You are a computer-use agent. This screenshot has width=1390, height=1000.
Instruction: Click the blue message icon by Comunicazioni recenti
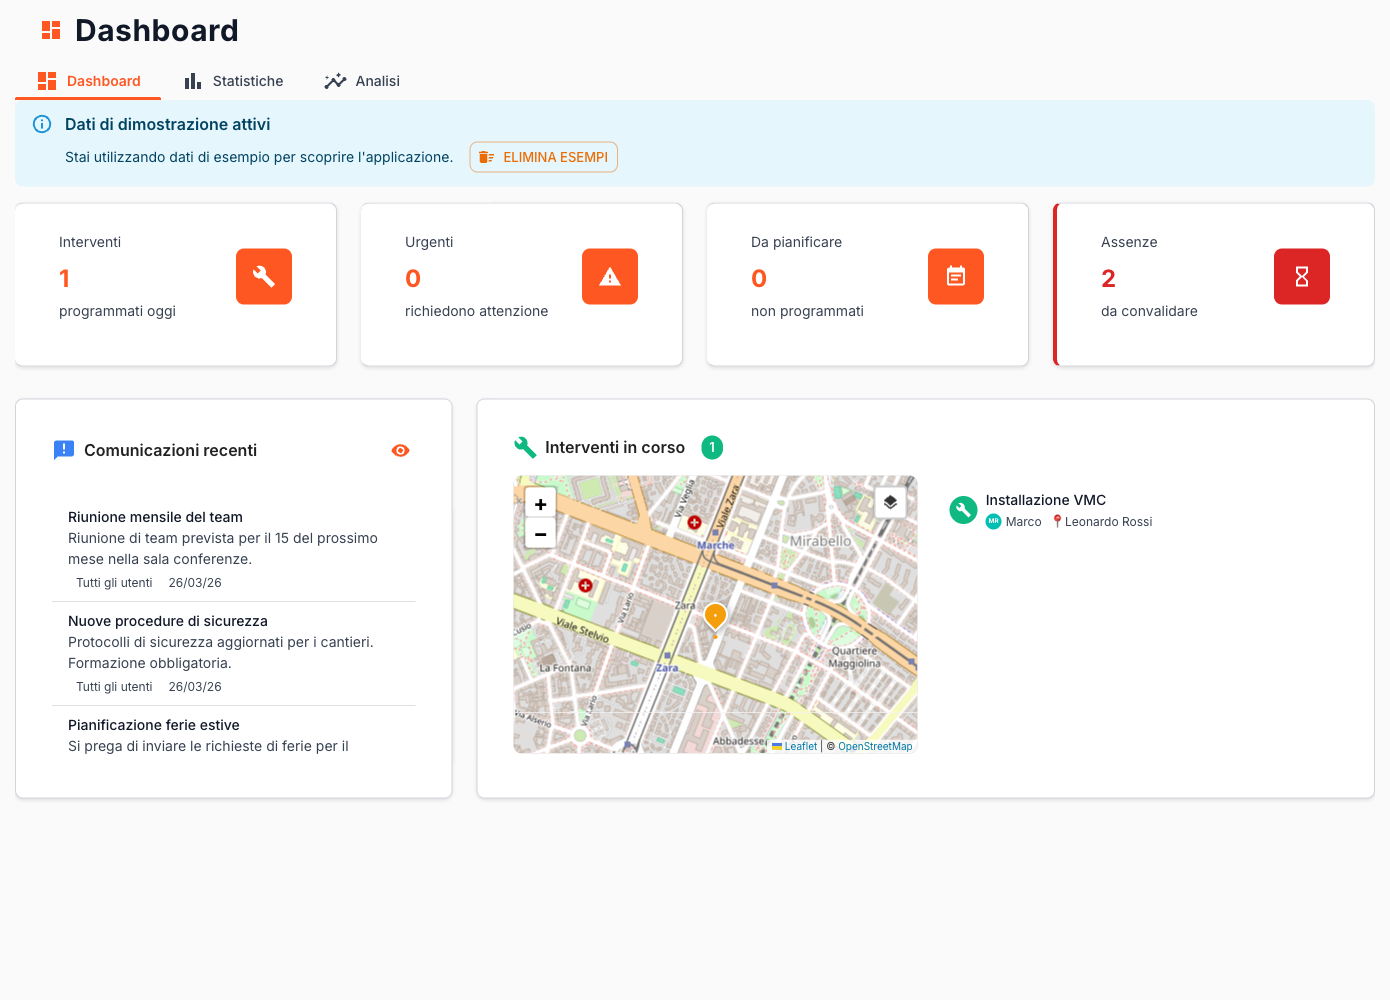64,450
